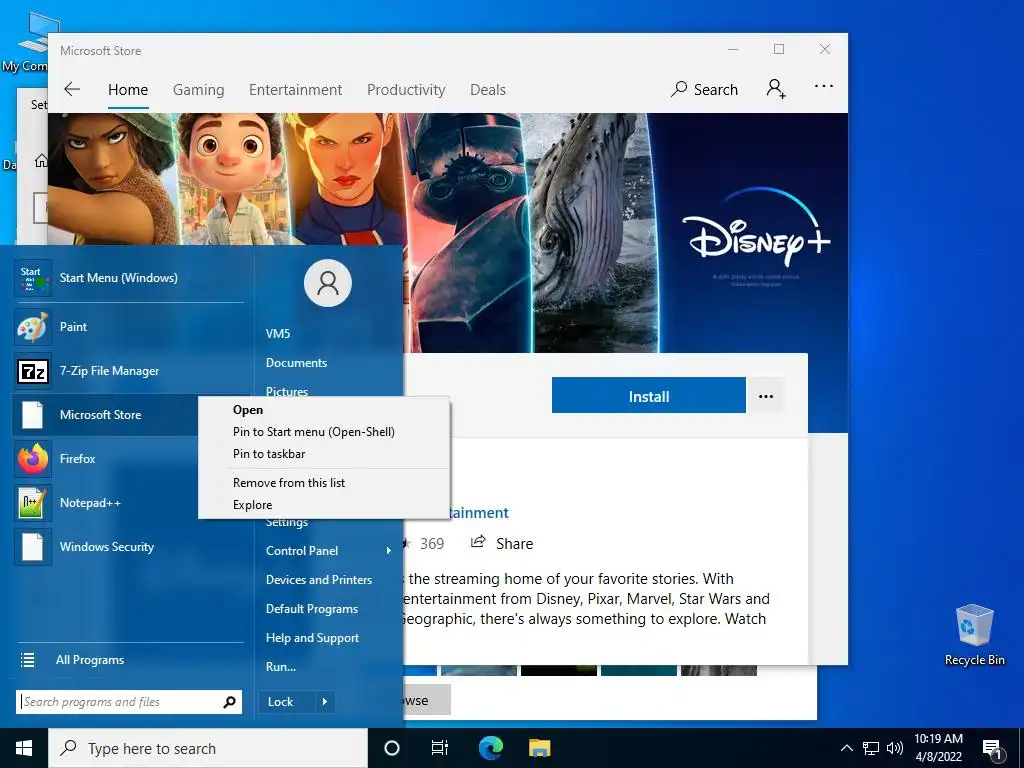Expand All Programs list
The height and width of the screenshot is (768, 1024).
pos(129,660)
